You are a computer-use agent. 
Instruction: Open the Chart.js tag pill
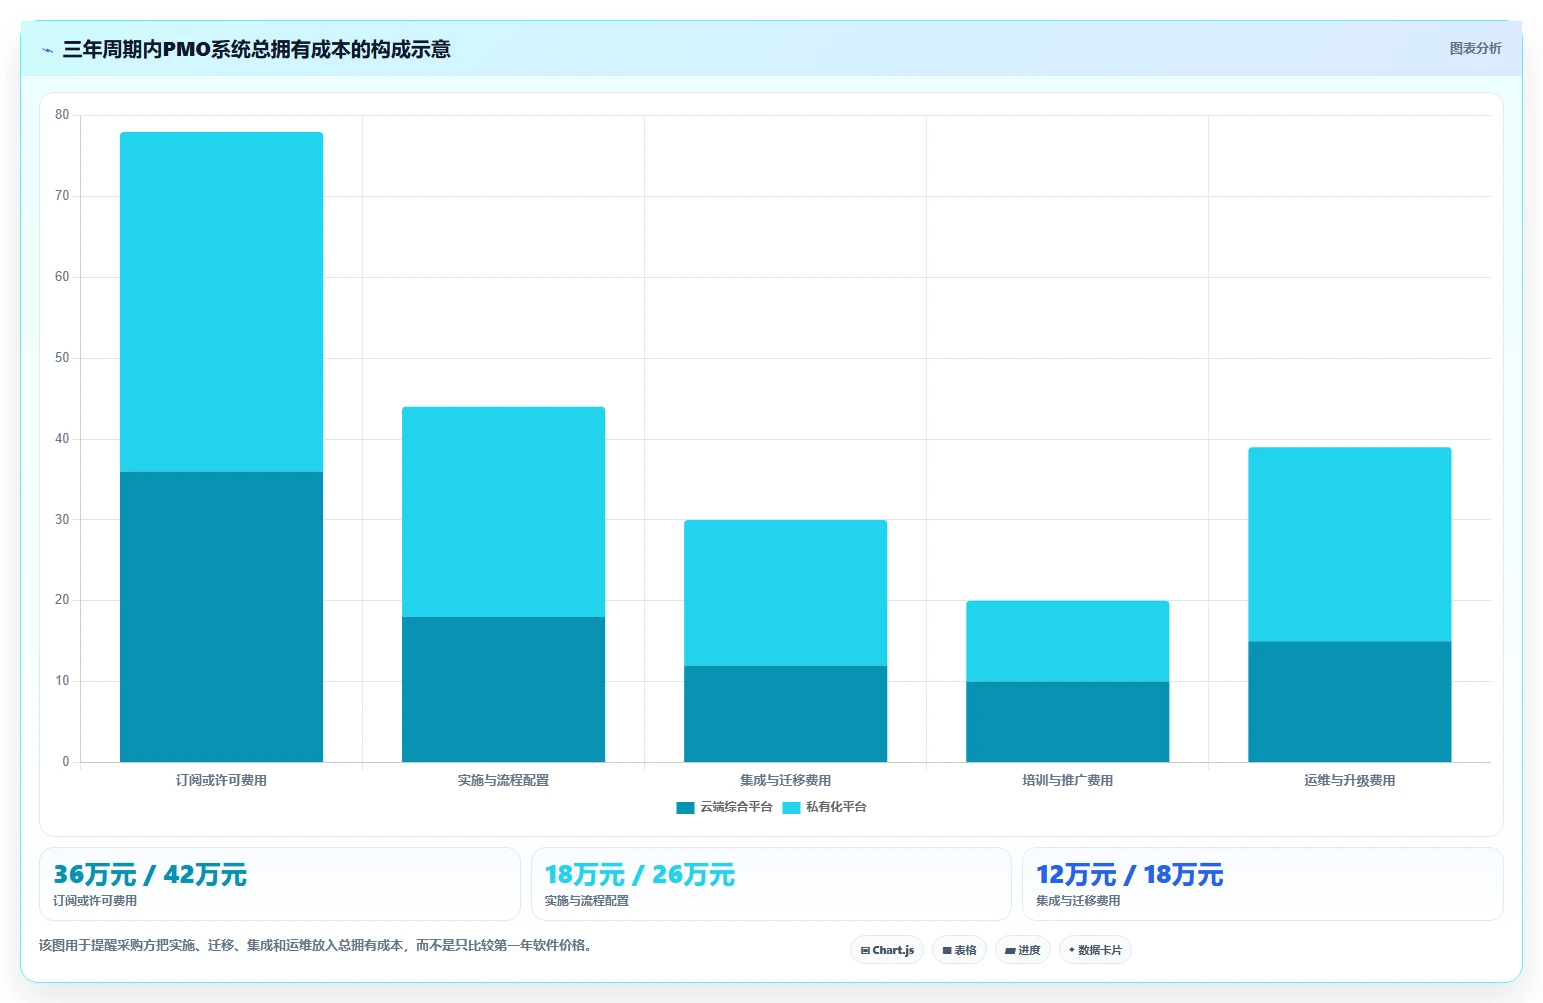pyautogui.click(x=887, y=950)
